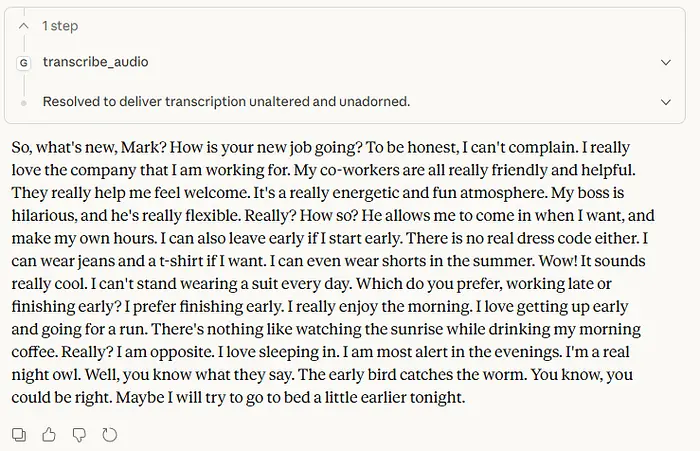Give the response a thumbs down

point(79,434)
